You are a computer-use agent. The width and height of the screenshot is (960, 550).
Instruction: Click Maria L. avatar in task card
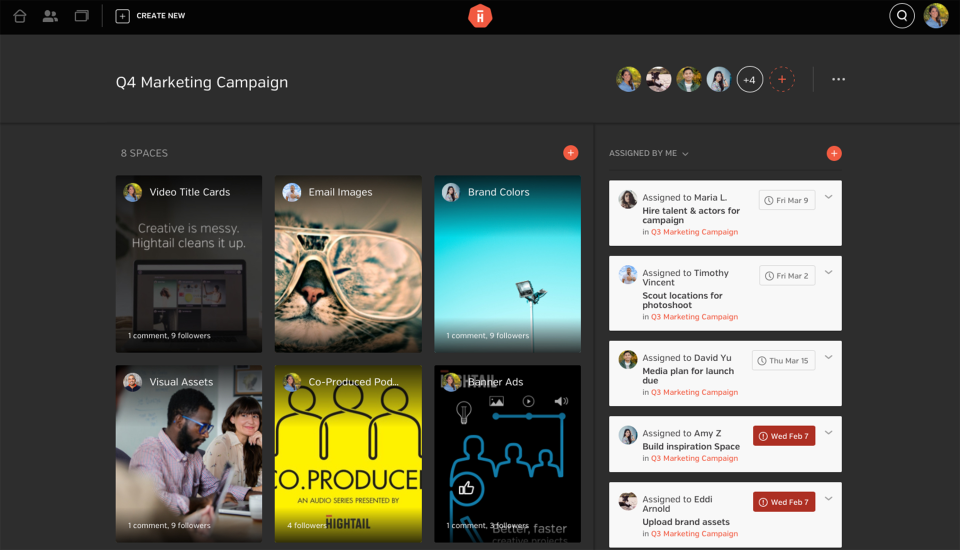coord(628,199)
